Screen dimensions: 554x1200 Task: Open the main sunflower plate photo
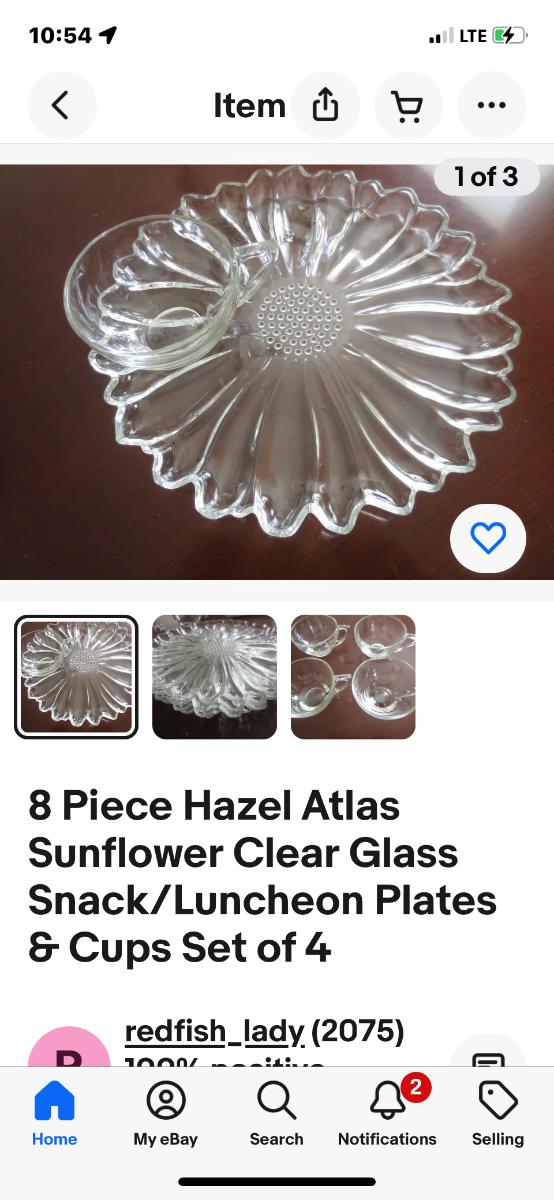[x=277, y=372]
